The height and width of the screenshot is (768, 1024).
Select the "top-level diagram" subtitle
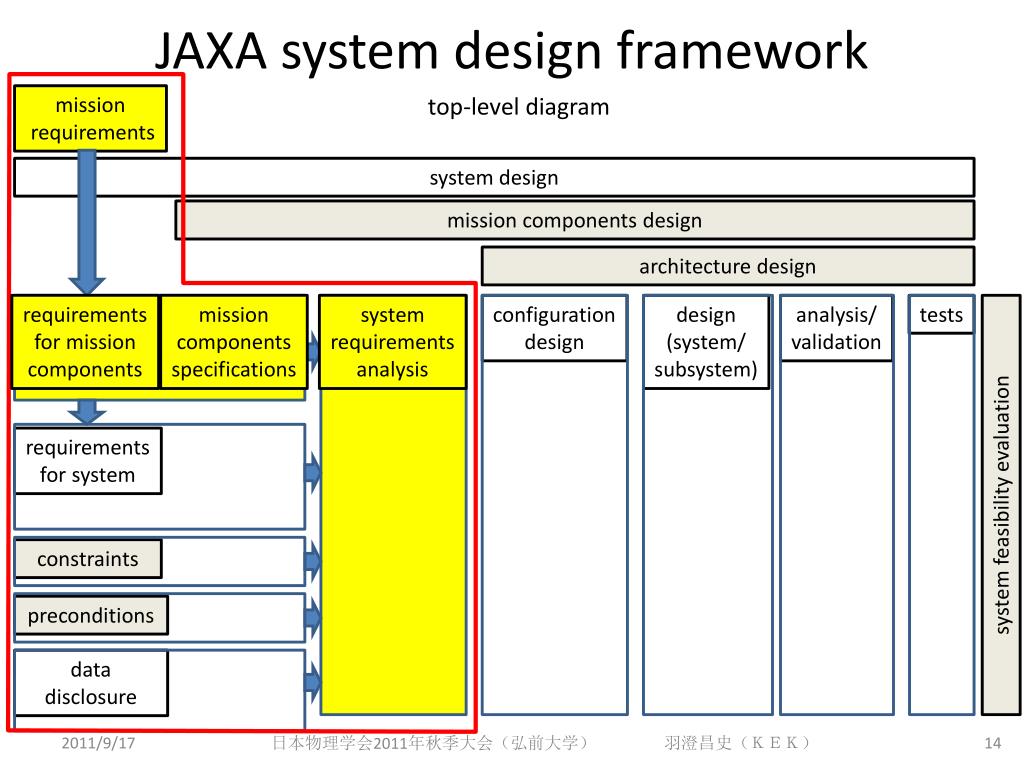coord(518,106)
